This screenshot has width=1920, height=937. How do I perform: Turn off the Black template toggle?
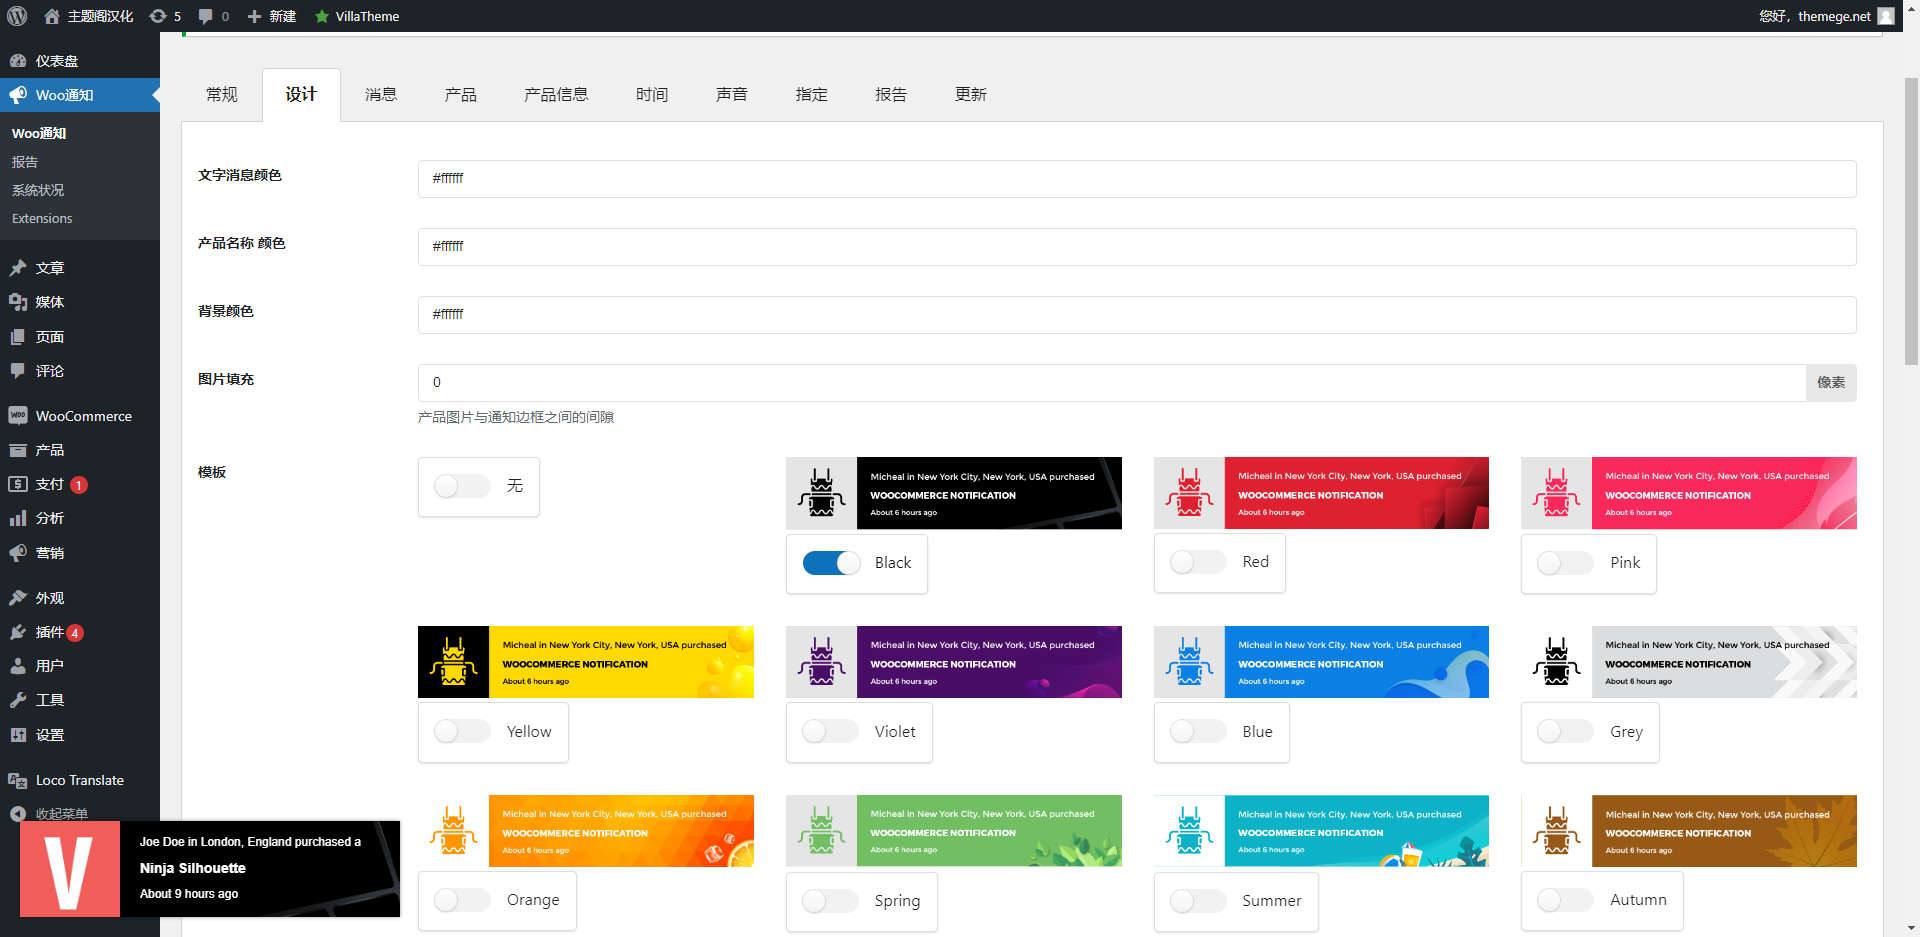pyautogui.click(x=831, y=563)
